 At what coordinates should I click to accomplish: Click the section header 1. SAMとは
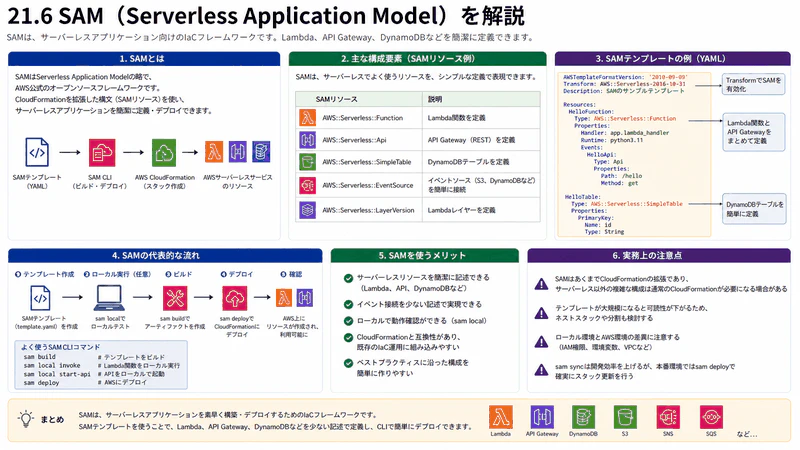coord(144,59)
